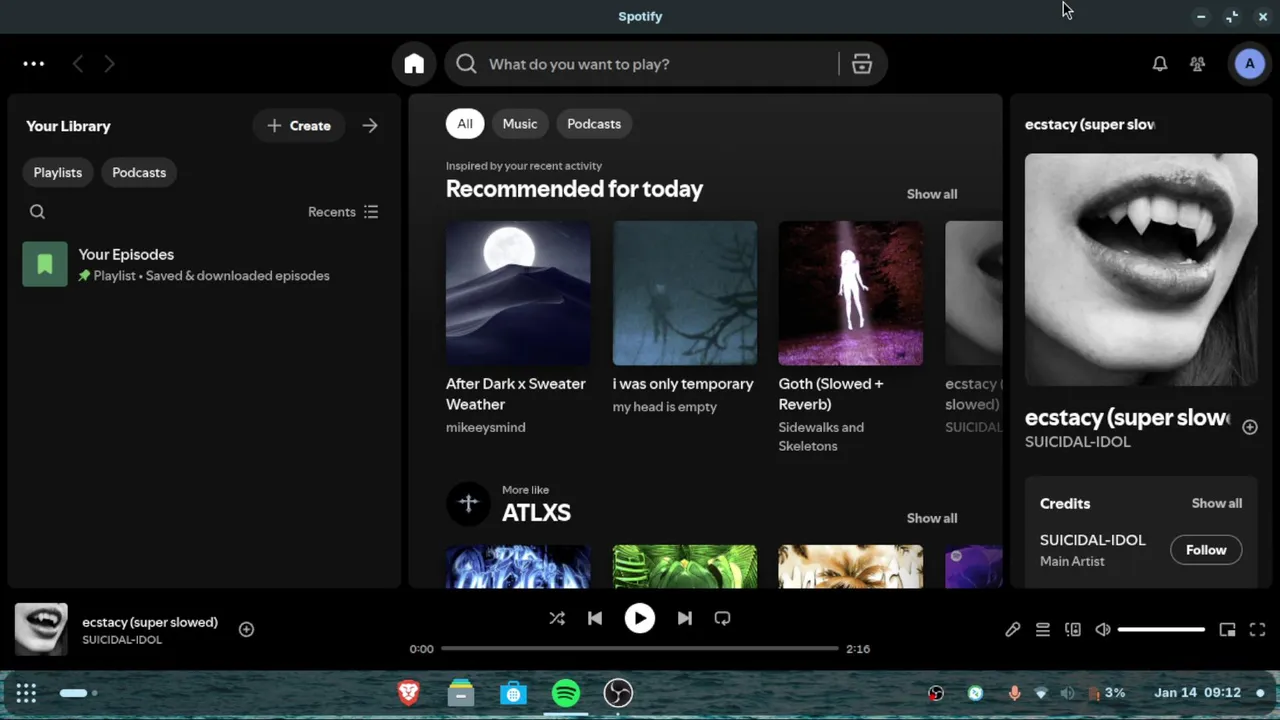Click Spotify icon in taskbar

click(566, 693)
